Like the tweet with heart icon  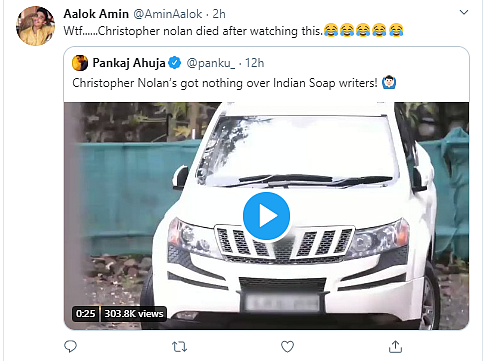click(x=287, y=347)
